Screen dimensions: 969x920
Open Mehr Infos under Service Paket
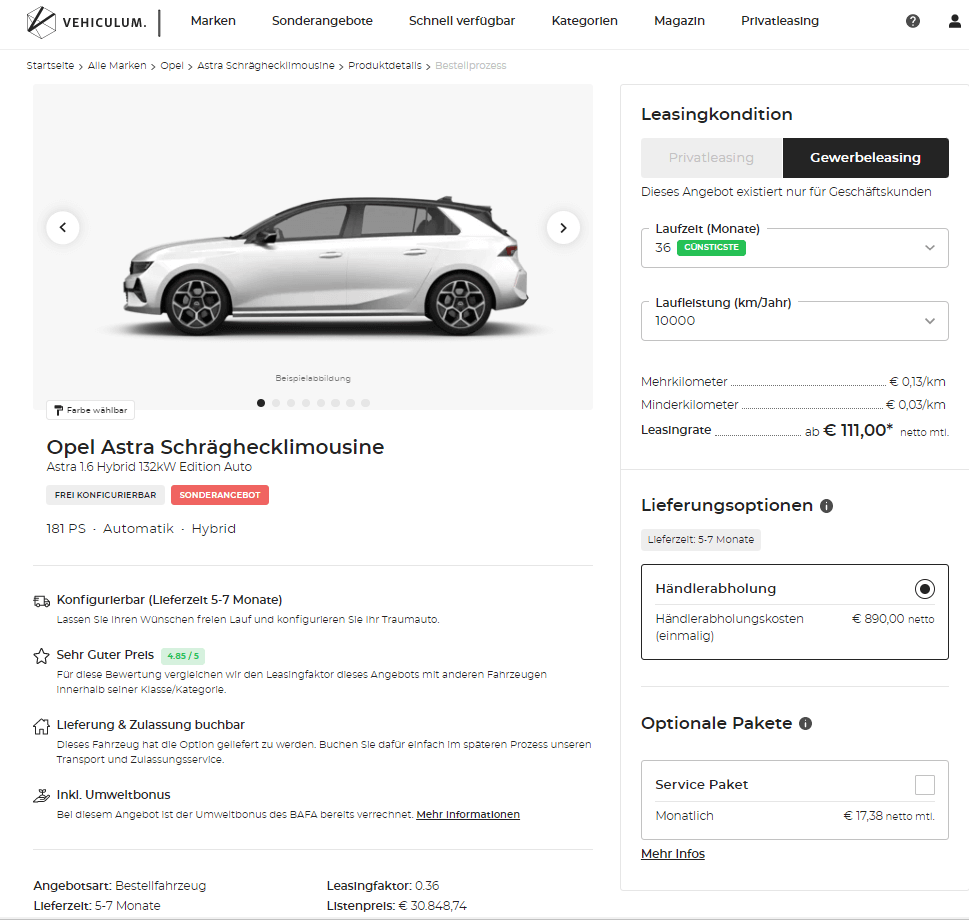tap(673, 854)
